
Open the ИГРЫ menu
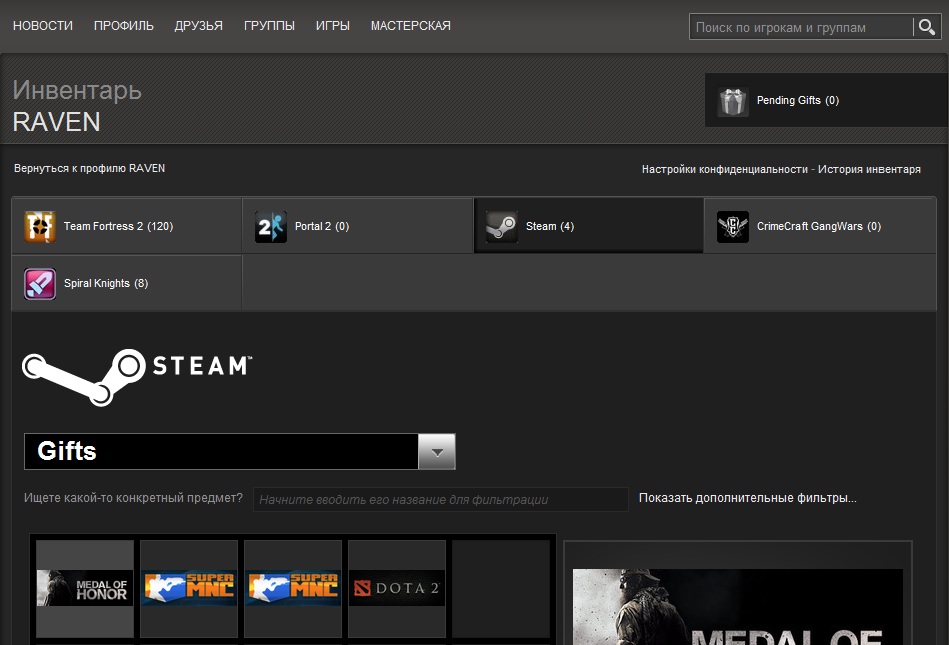pyautogui.click(x=333, y=26)
